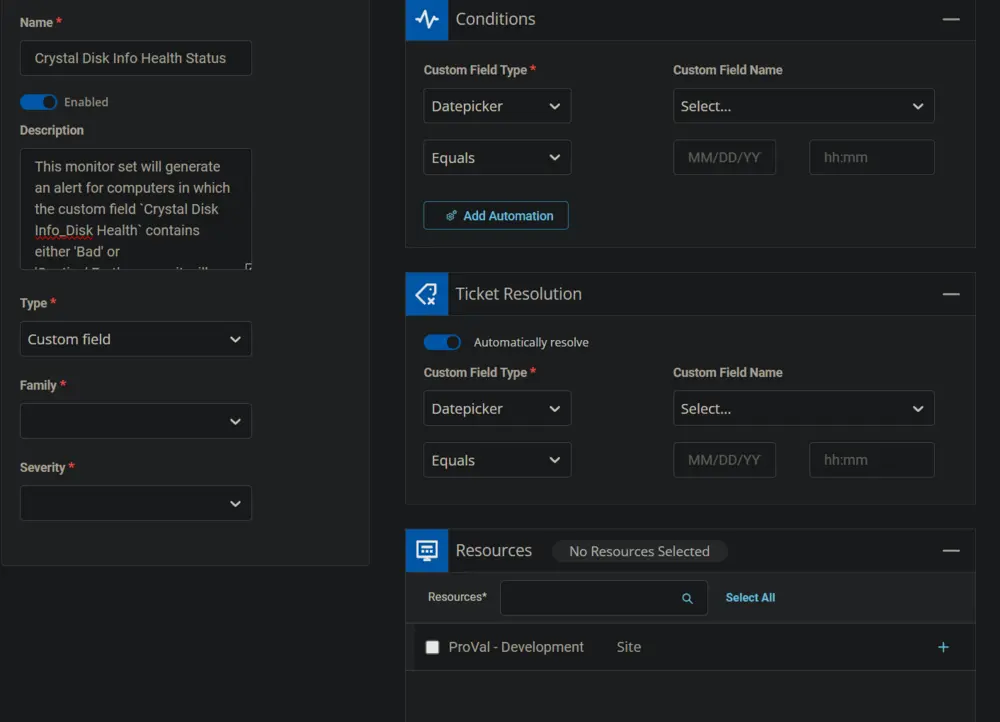Open Ticket Resolution Custom Field Name dropdown
The width and height of the screenshot is (1000, 722).
pyautogui.click(x=804, y=408)
